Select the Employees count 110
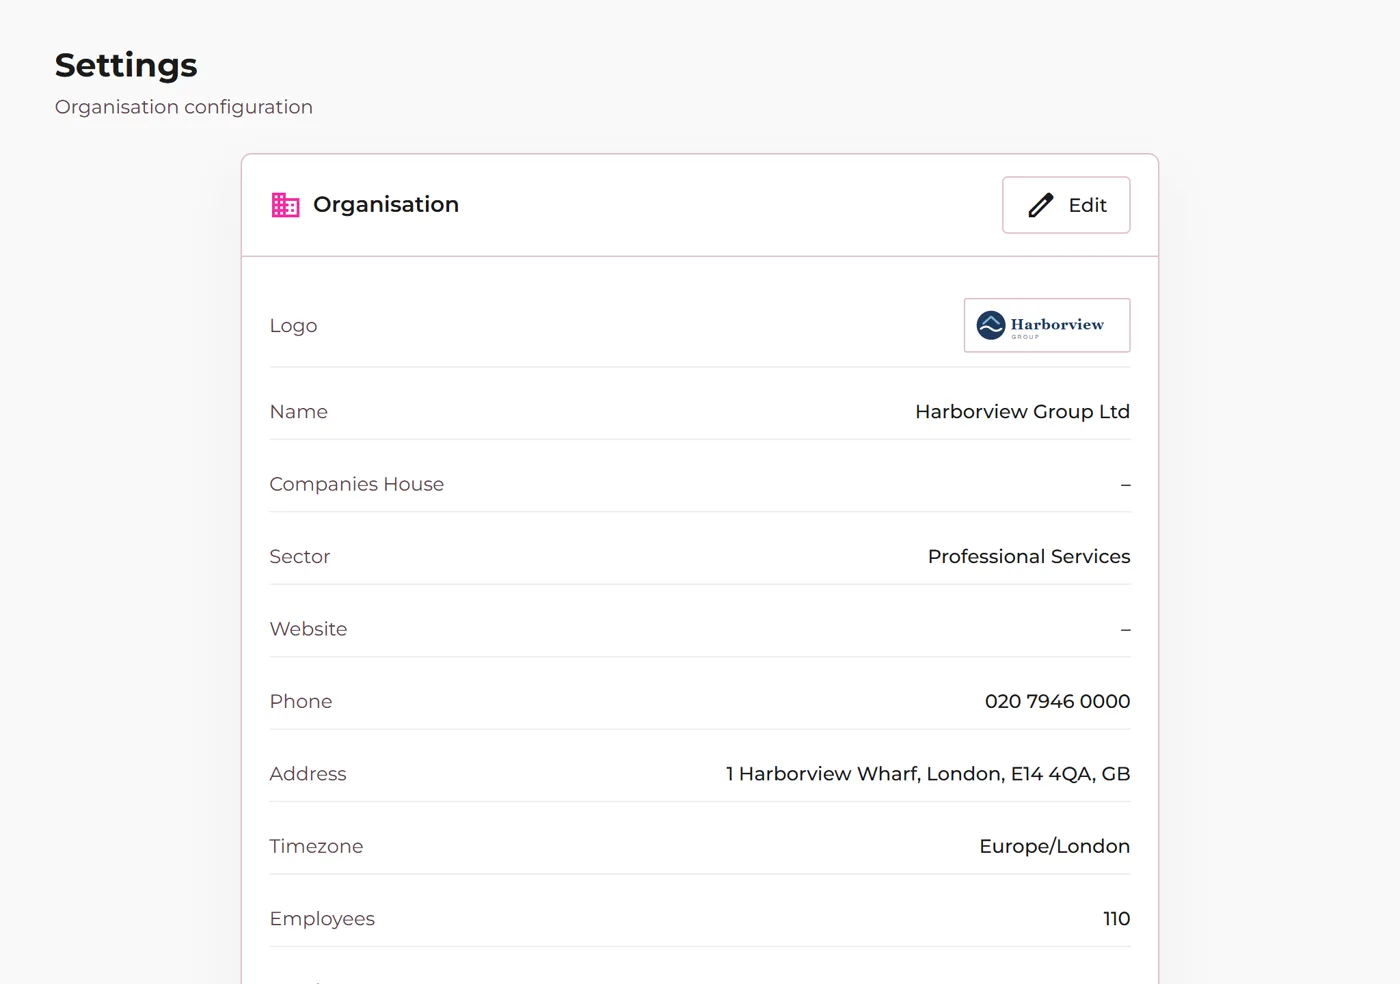 tap(1116, 919)
